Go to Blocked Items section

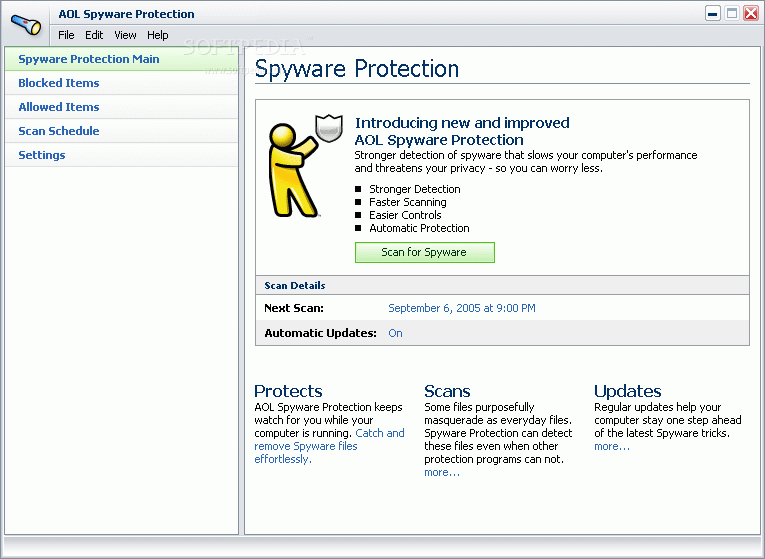click(x=121, y=83)
